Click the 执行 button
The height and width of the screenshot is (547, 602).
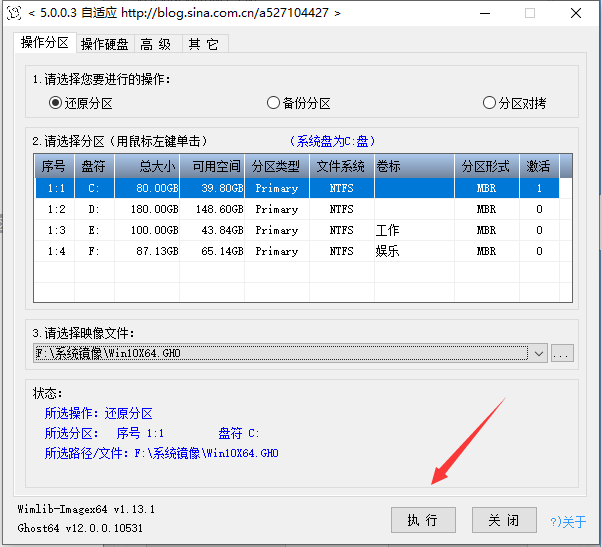click(422, 520)
